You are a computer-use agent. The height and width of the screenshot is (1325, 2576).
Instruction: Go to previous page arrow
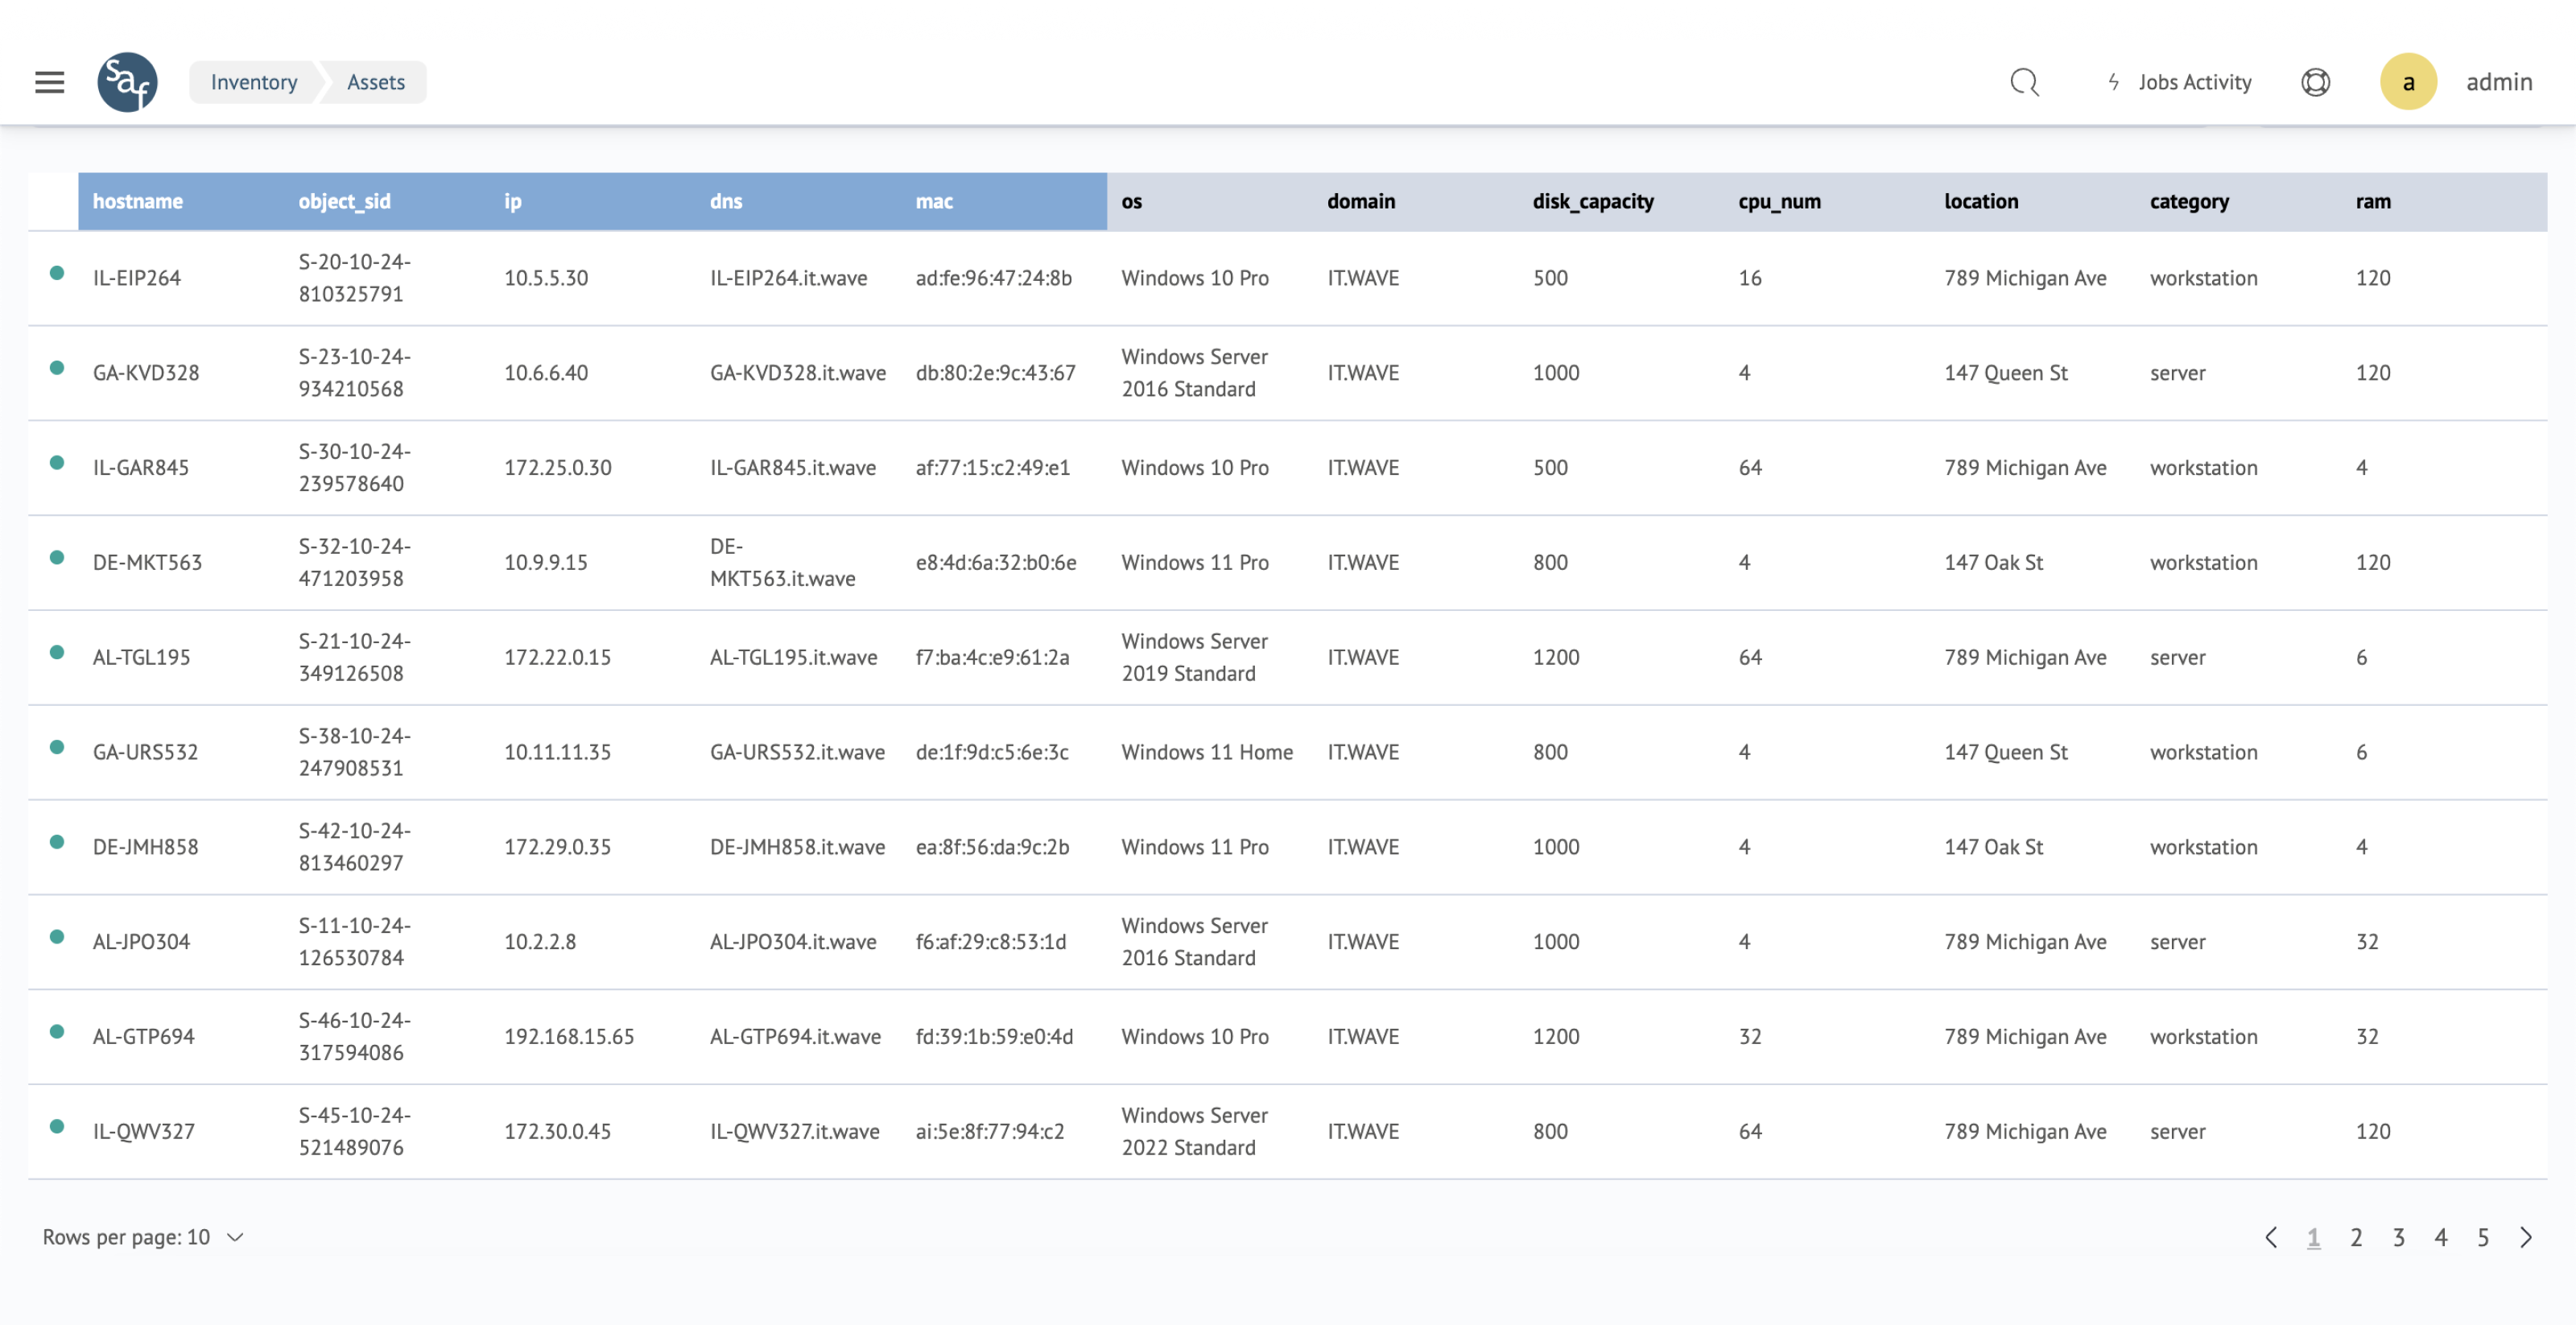2271,1237
